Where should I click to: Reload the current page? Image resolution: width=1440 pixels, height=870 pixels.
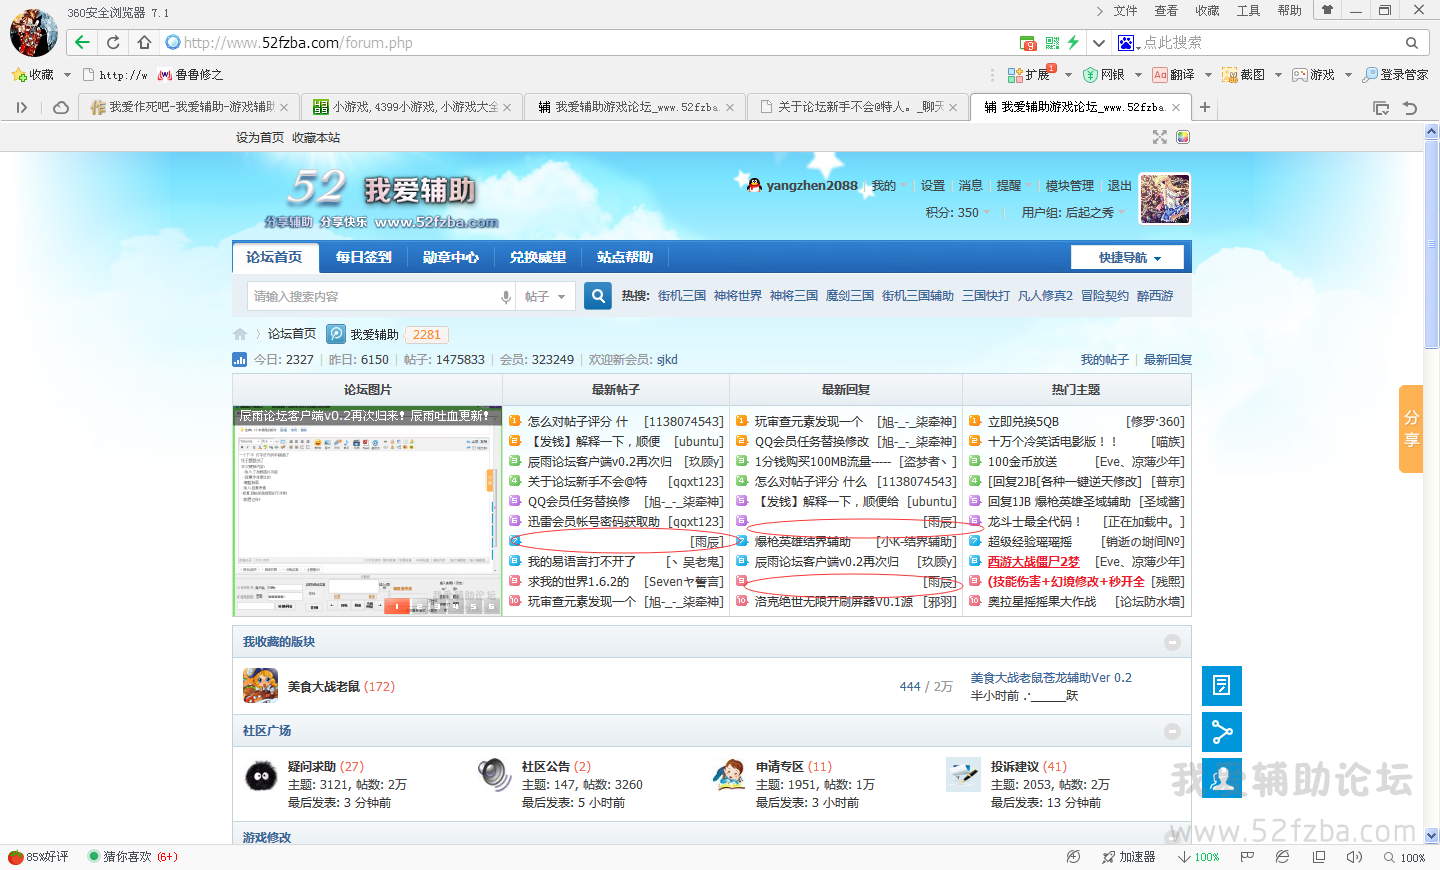113,42
